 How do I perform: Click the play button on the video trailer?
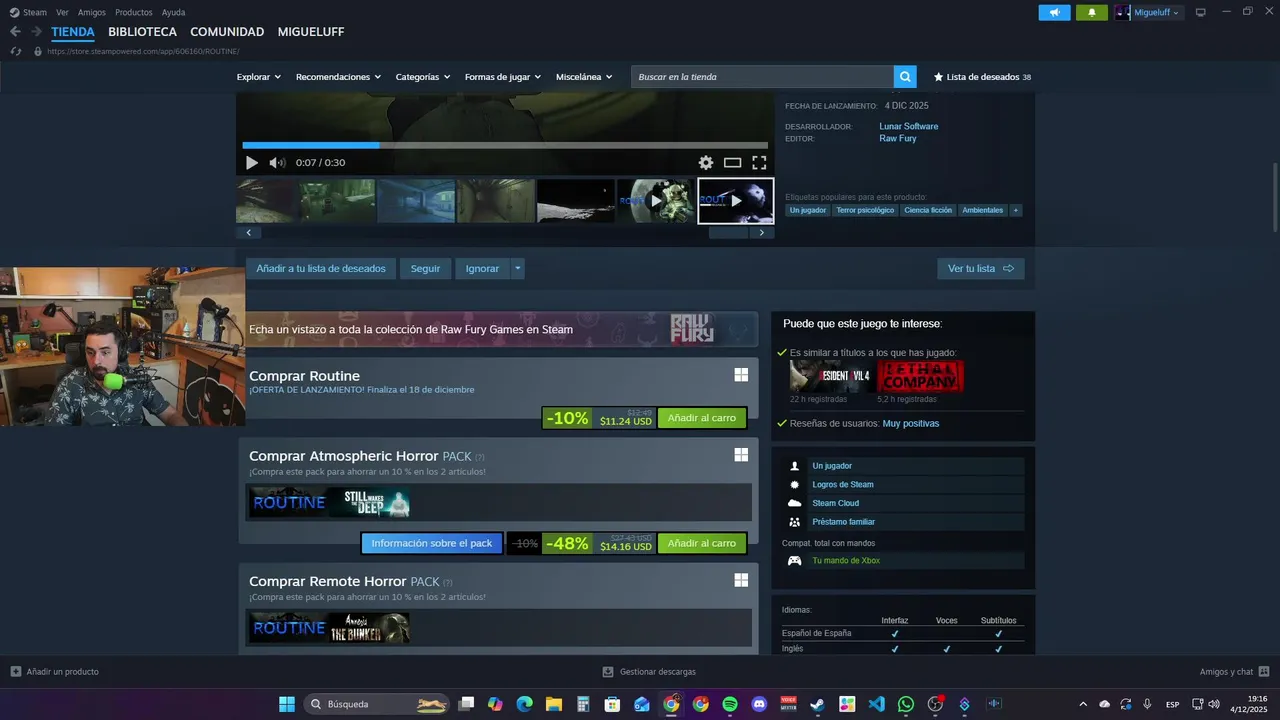[x=252, y=163]
